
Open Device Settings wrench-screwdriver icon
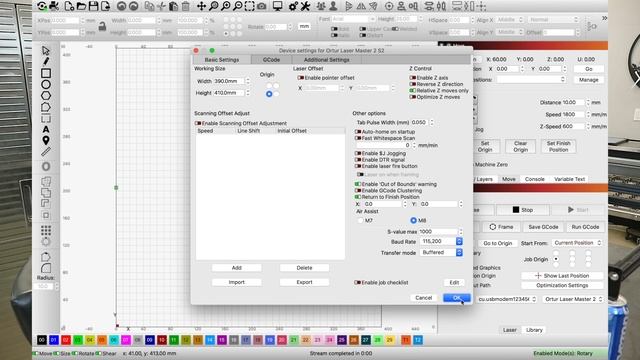coord(305,6)
